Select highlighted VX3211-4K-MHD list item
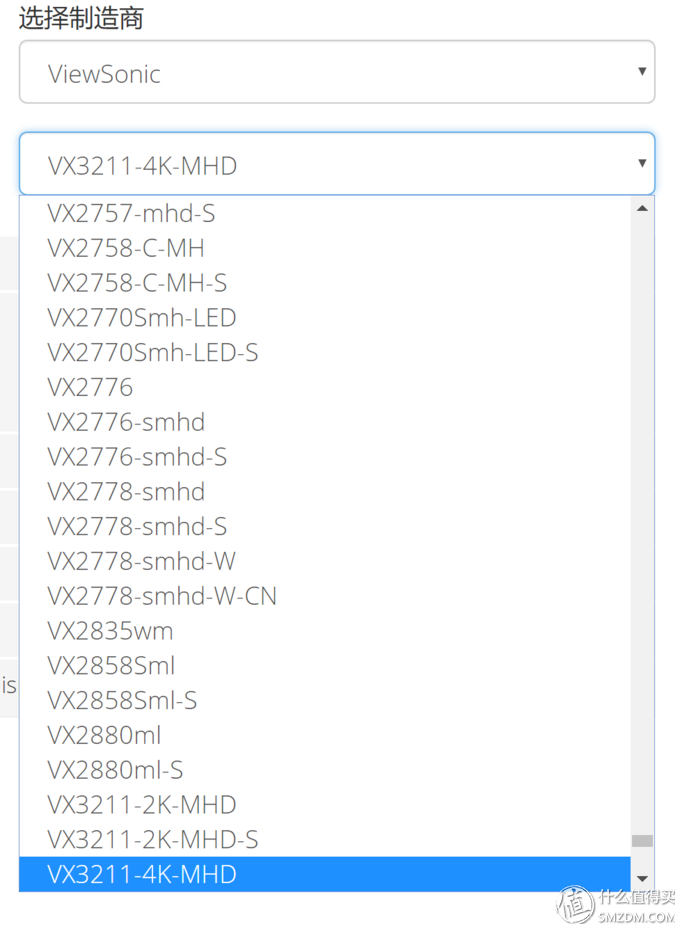Viewport: 680px width, 929px height. (x=142, y=875)
